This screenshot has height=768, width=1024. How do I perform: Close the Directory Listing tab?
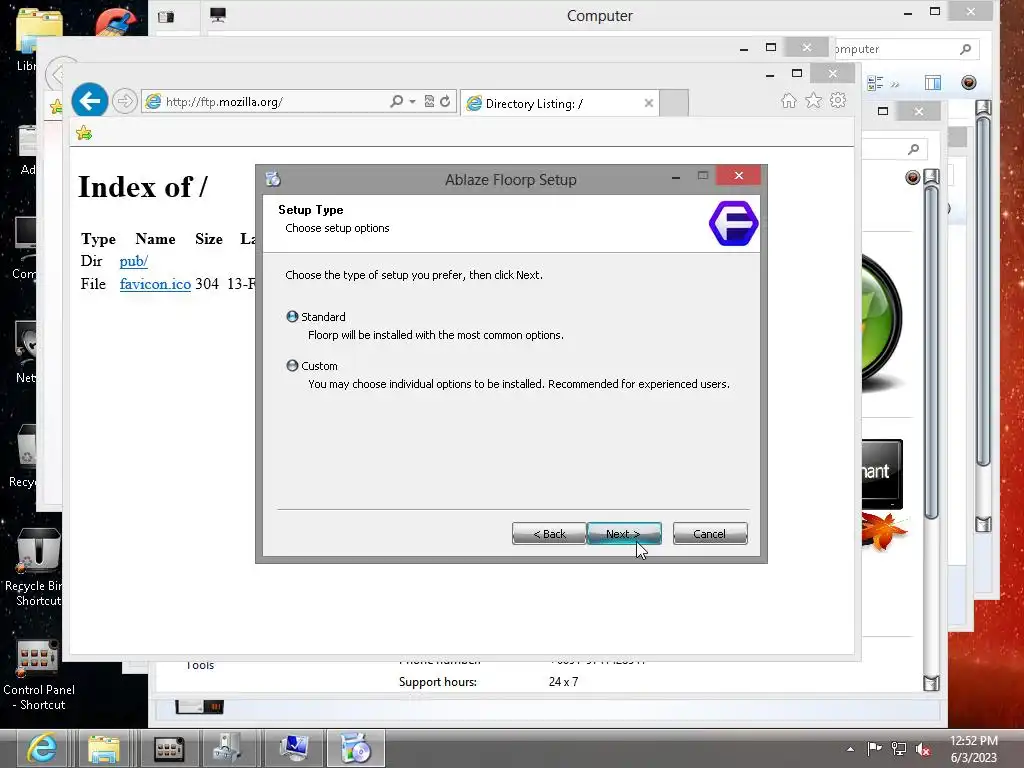point(648,103)
